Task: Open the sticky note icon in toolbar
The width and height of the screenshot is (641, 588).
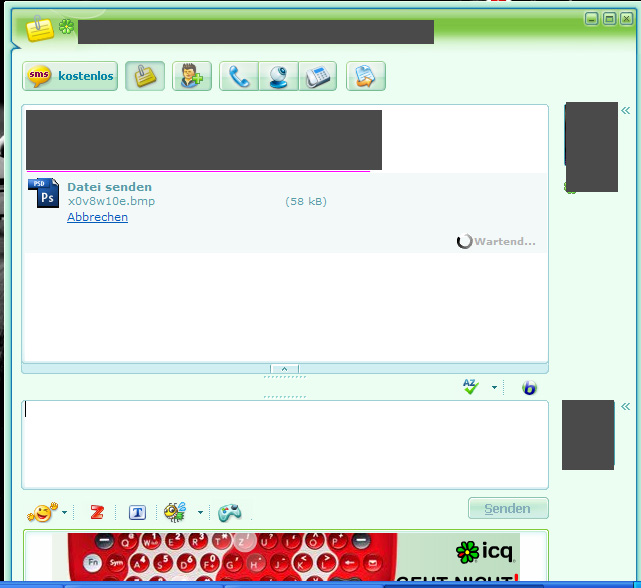Action: click(x=145, y=76)
